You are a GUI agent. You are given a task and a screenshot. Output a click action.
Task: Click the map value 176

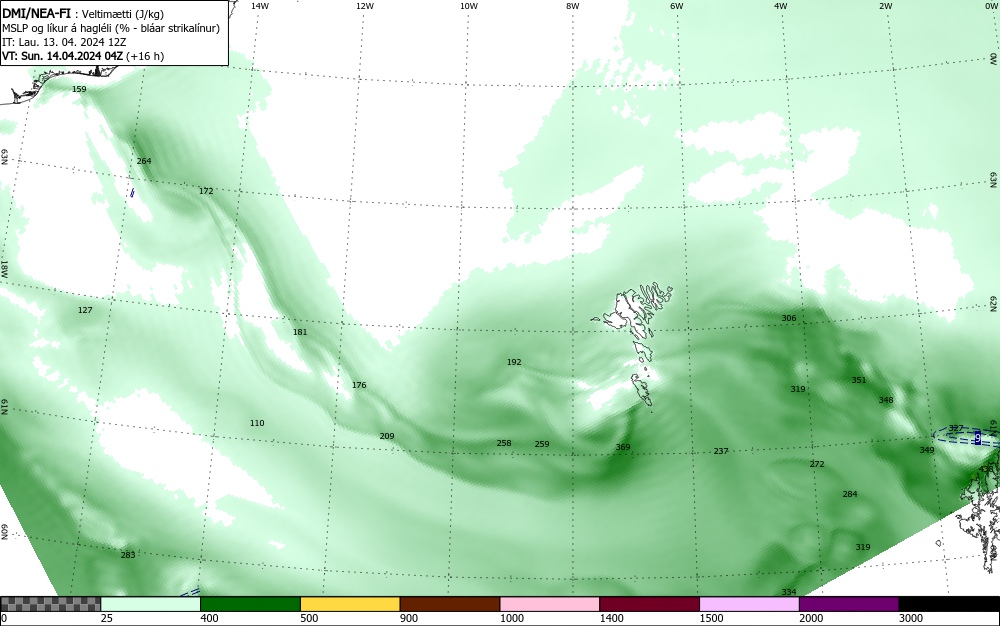(359, 384)
